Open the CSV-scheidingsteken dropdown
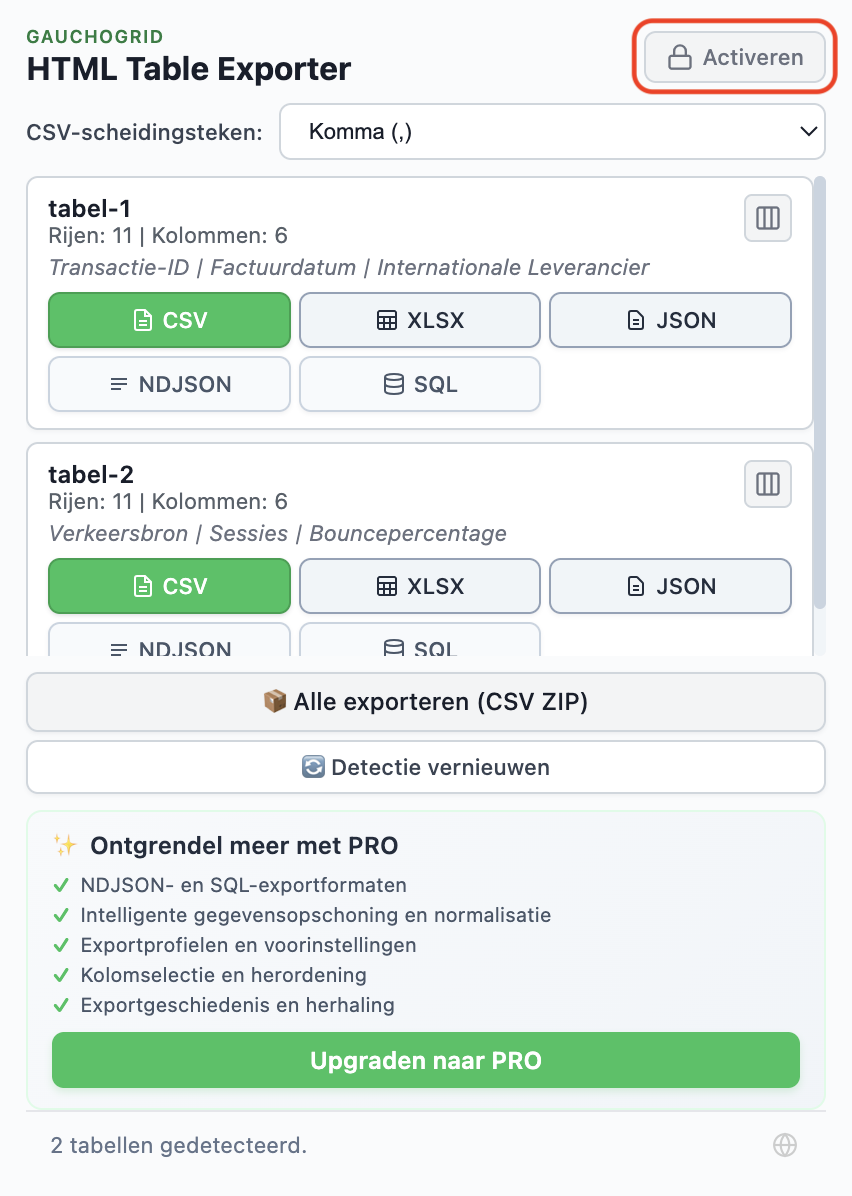This screenshot has height=1196, width=852. [x=553, y=131]
